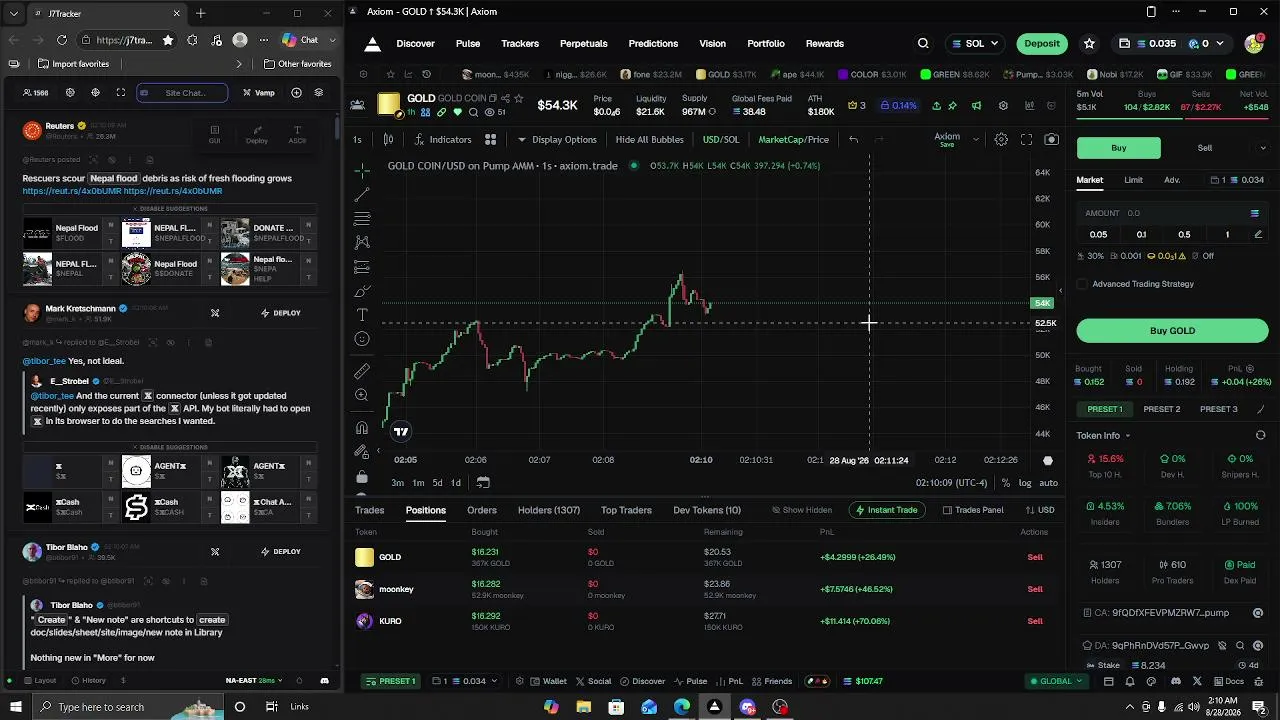Click the AMOUNT input field
This screenshot has width=1280, height=720.
click(1172, 213)
